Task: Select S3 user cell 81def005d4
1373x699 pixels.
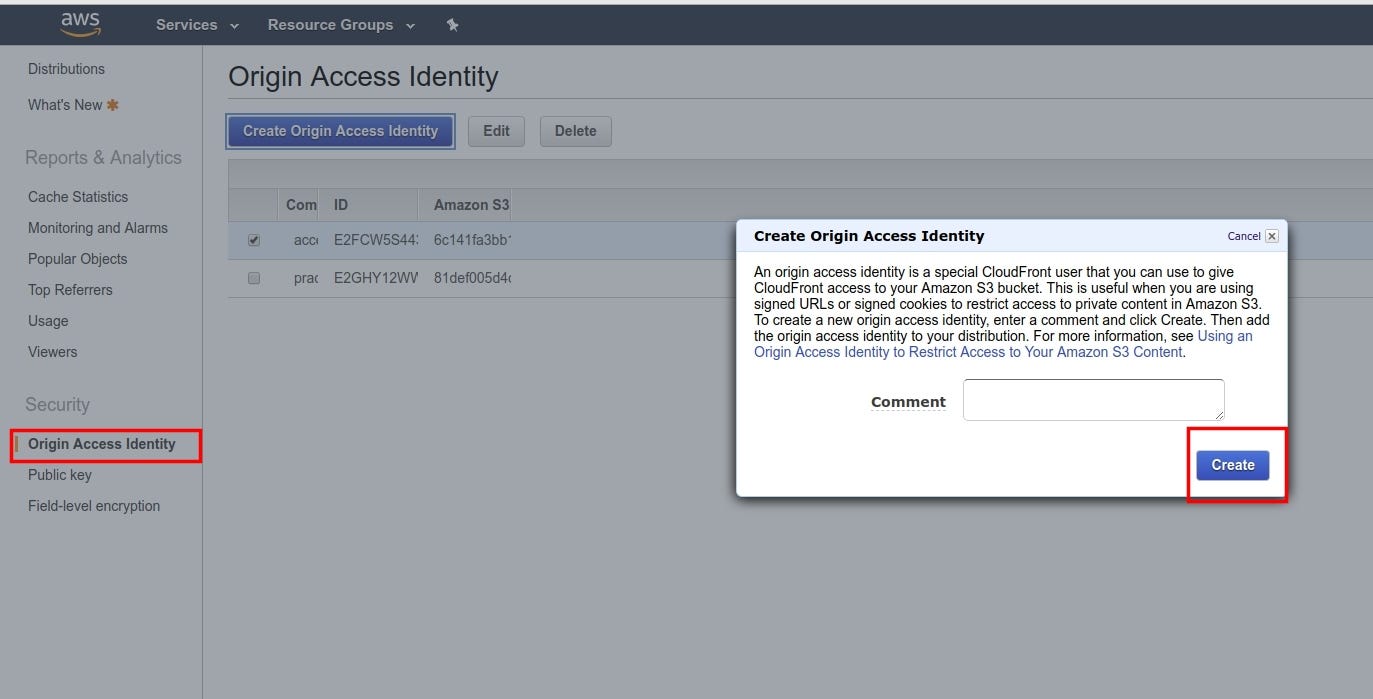Action: [x=472, y=278]
